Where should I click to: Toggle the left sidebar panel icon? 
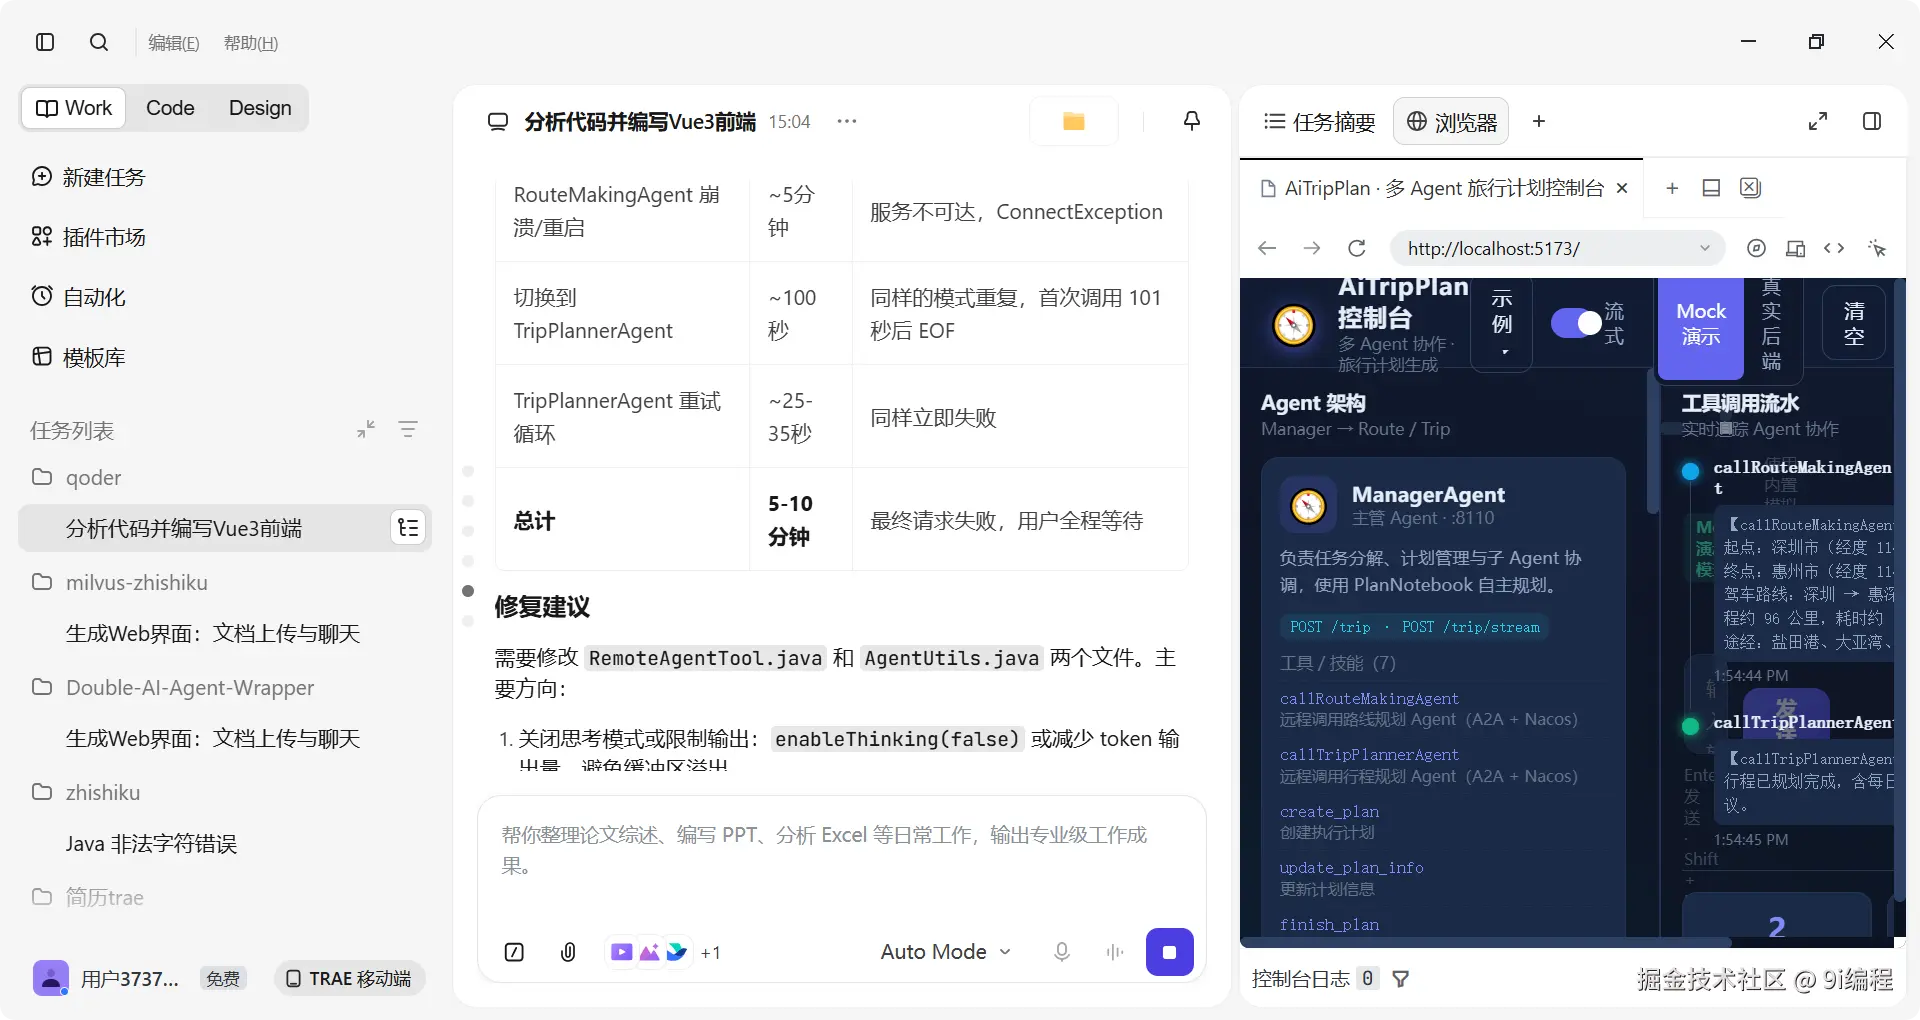point(45,42)
